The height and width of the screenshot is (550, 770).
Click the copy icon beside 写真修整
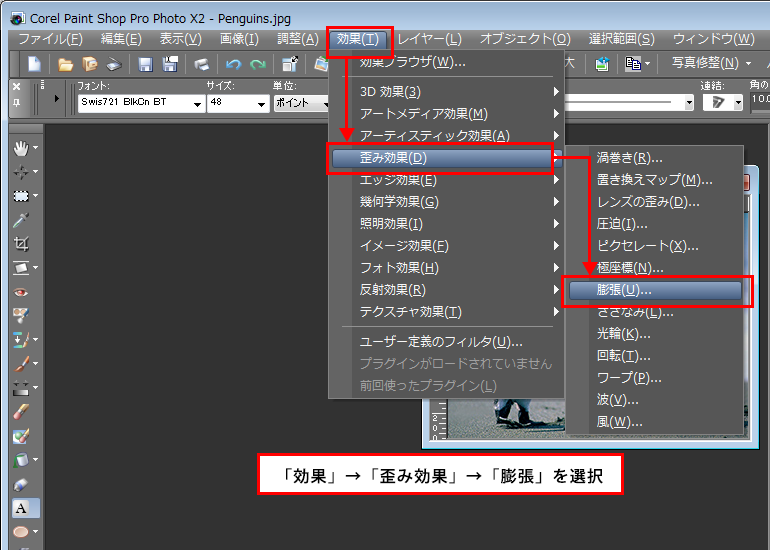point(633,64)
